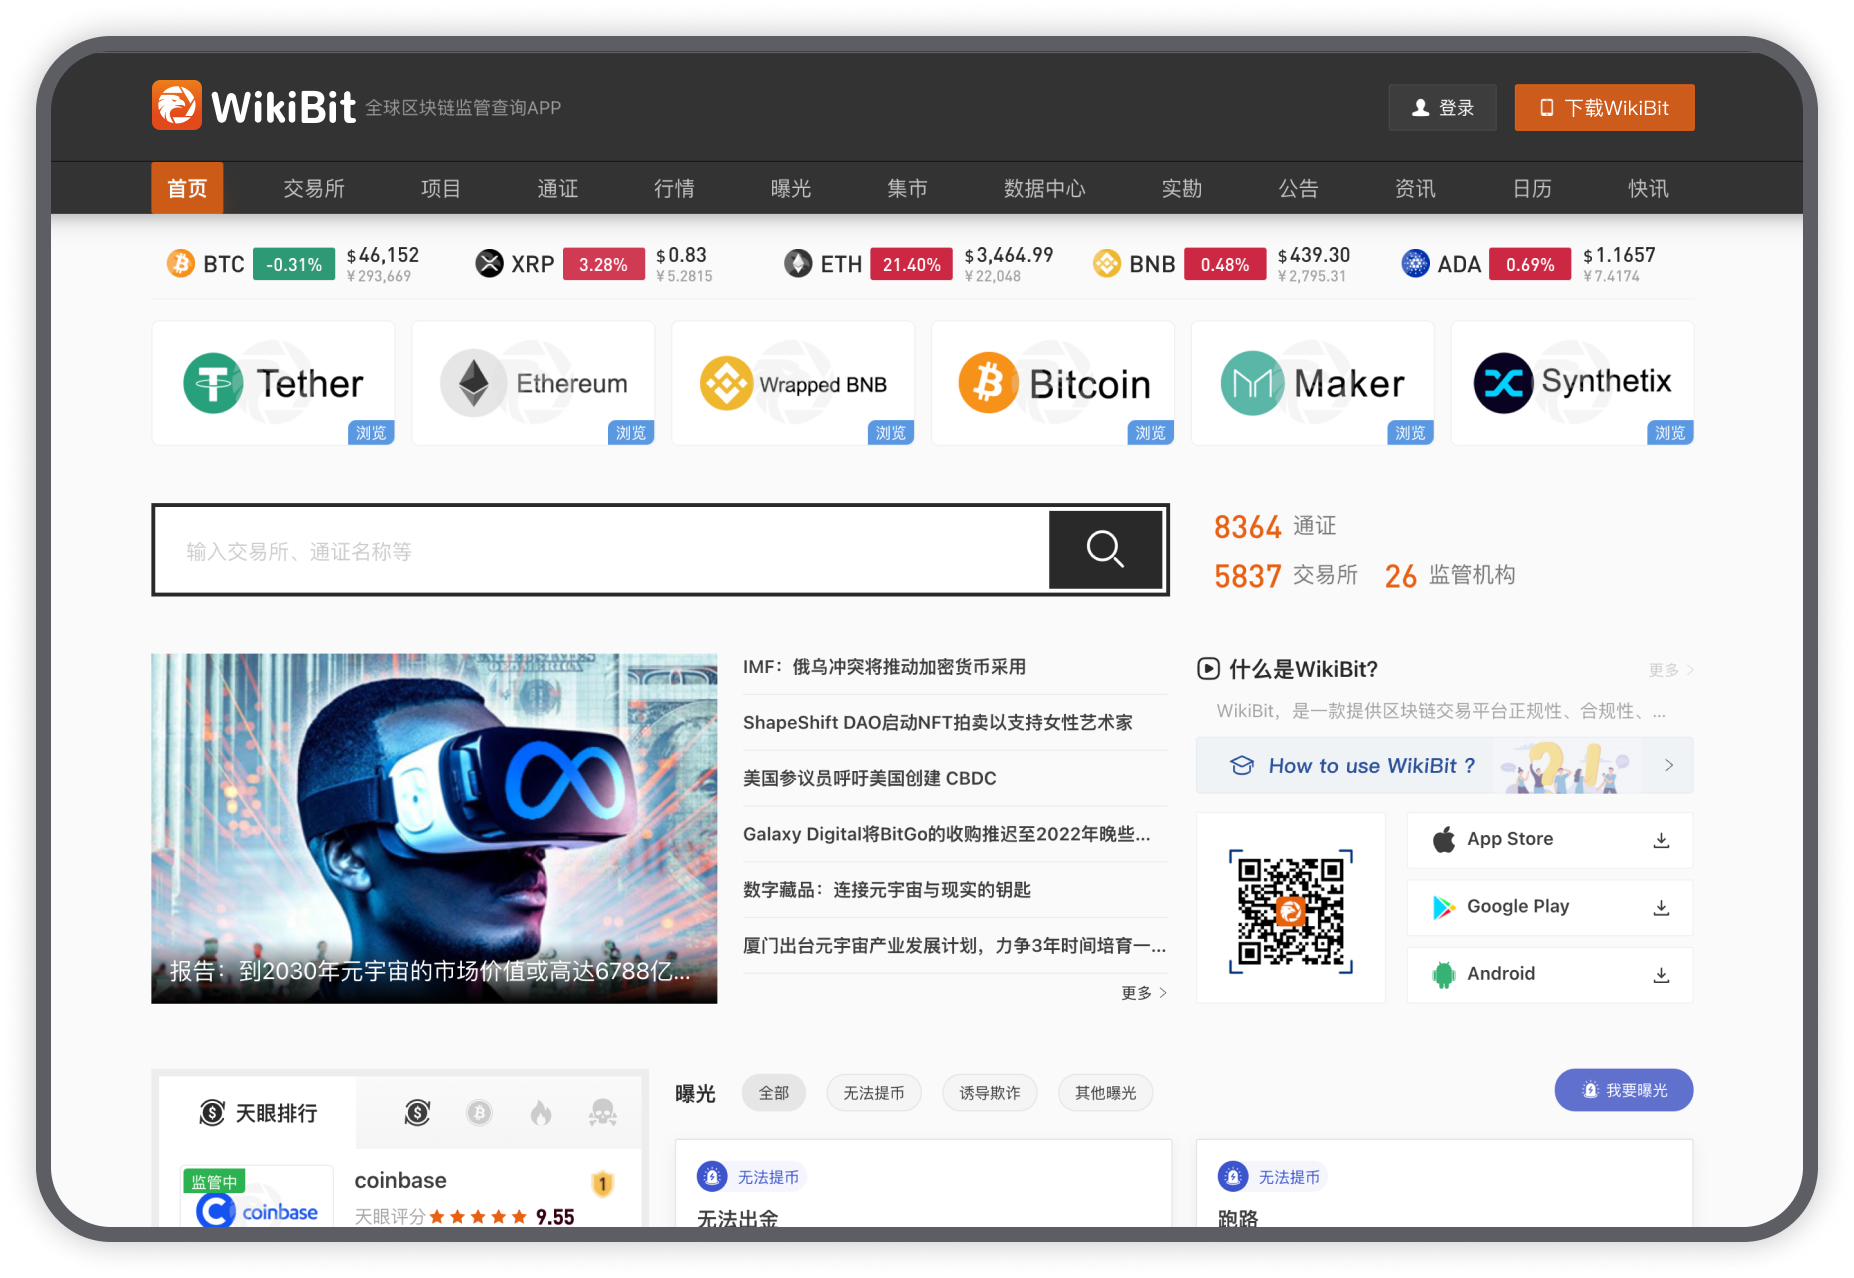Select the dollar-coin ranking icon tab
This screenshot has height=1278, width=1854.
pyautogui.click(x=418, y=1112)
